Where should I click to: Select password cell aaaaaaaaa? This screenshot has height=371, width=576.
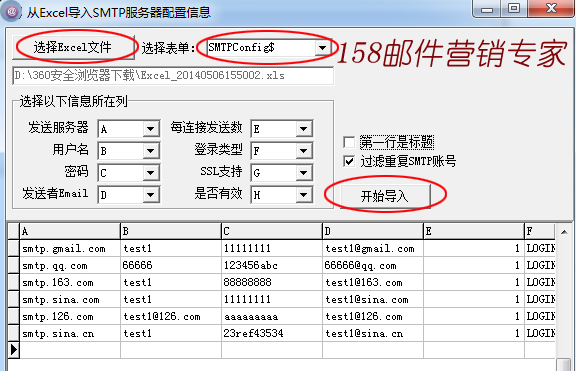click(x=272, y=316)
